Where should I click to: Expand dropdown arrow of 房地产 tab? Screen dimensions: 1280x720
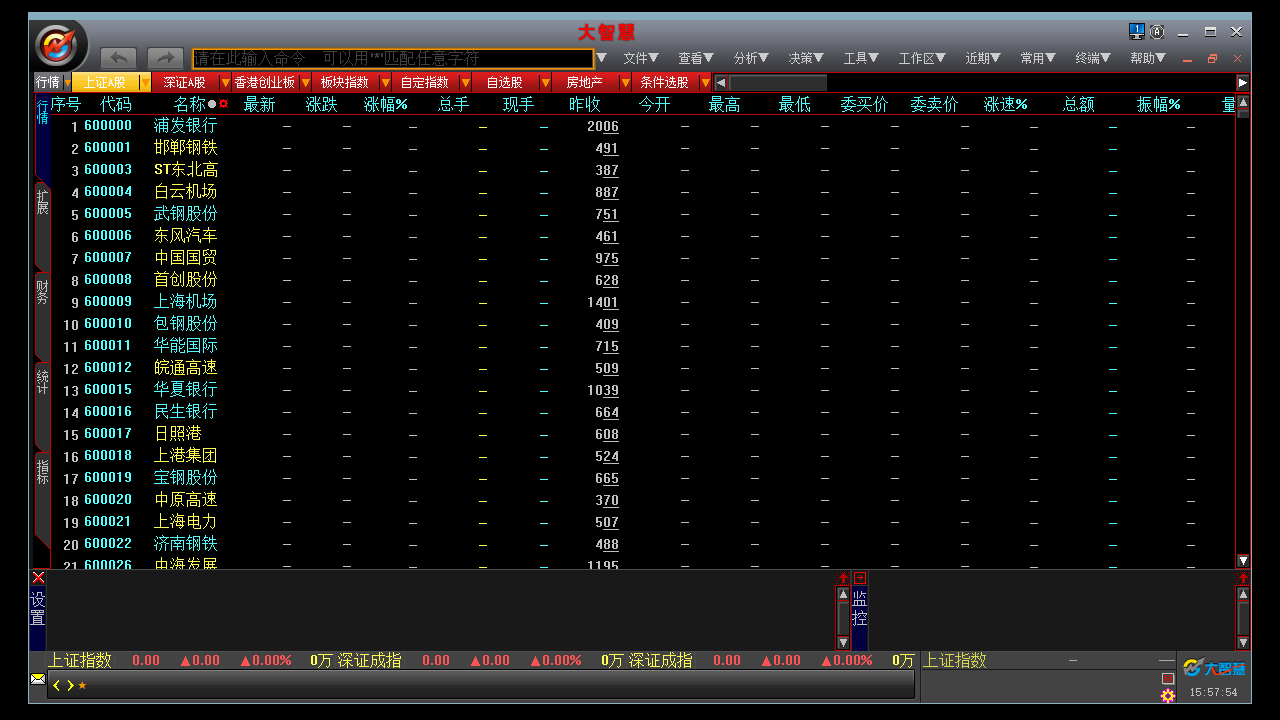click(625, 82)
